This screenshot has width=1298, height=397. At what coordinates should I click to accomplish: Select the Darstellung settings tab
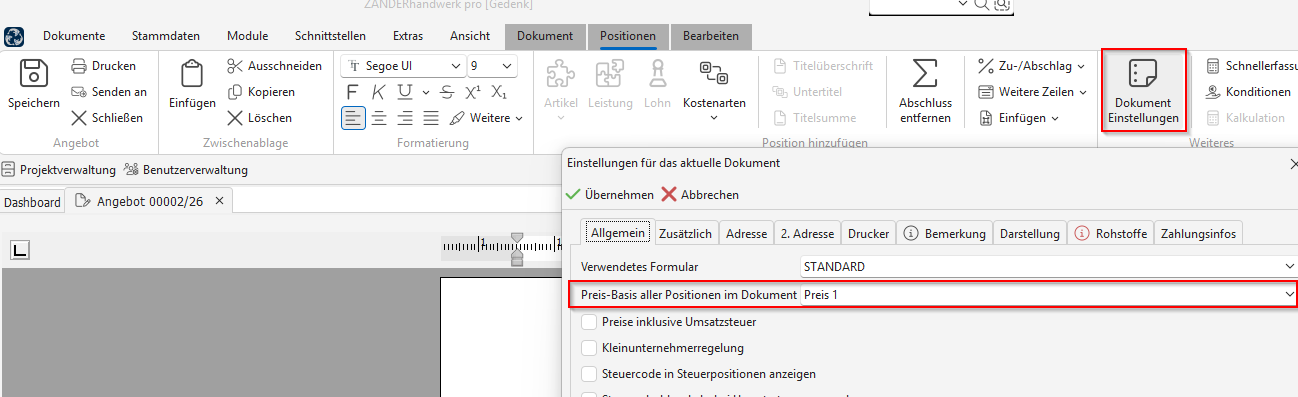click(x=1029, y=233)
